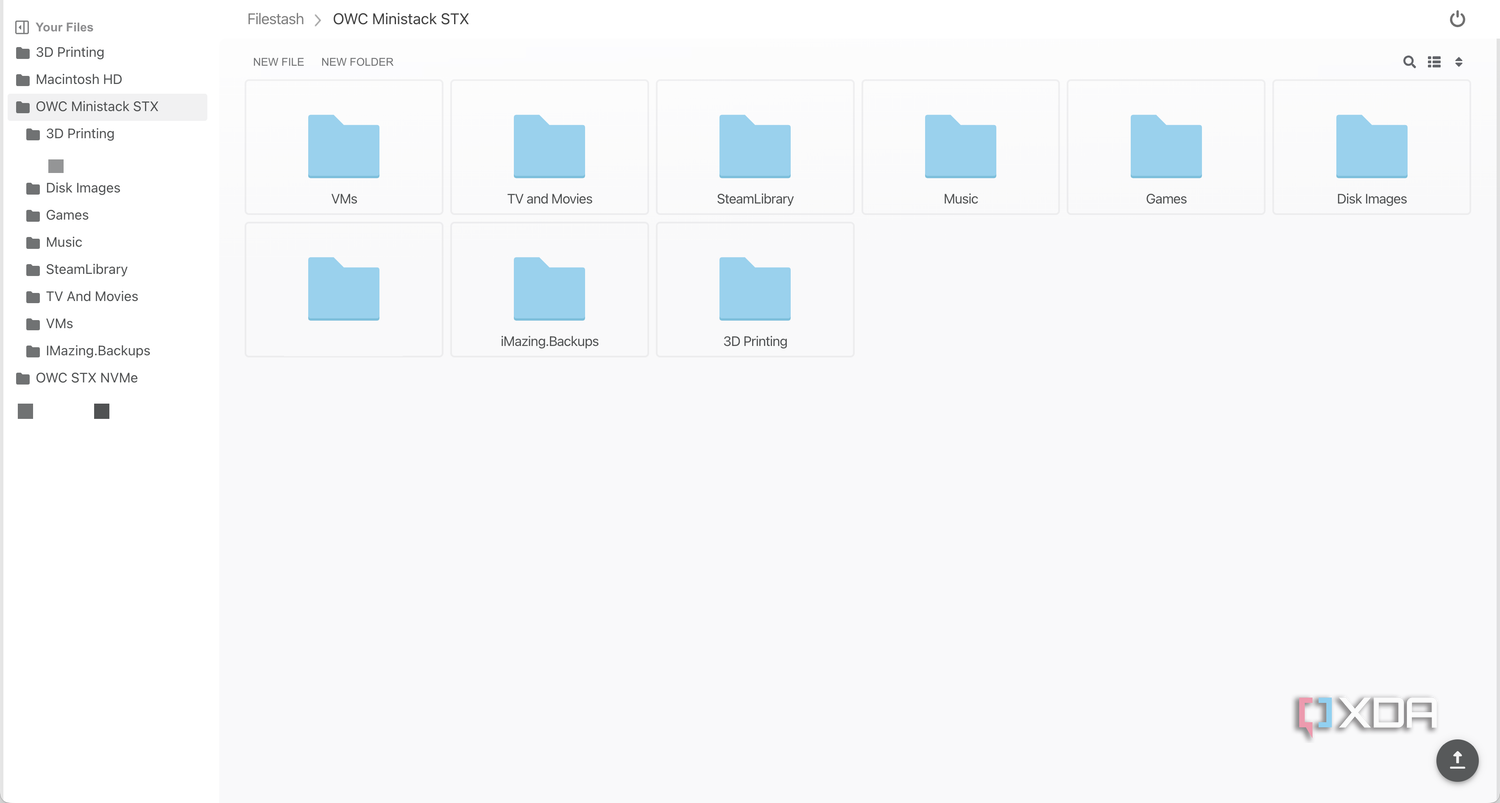Create a folder with NEW FOLDER
Viewport: 1500px width, 803px height.
pyautogui.click(x=357, y=62)
